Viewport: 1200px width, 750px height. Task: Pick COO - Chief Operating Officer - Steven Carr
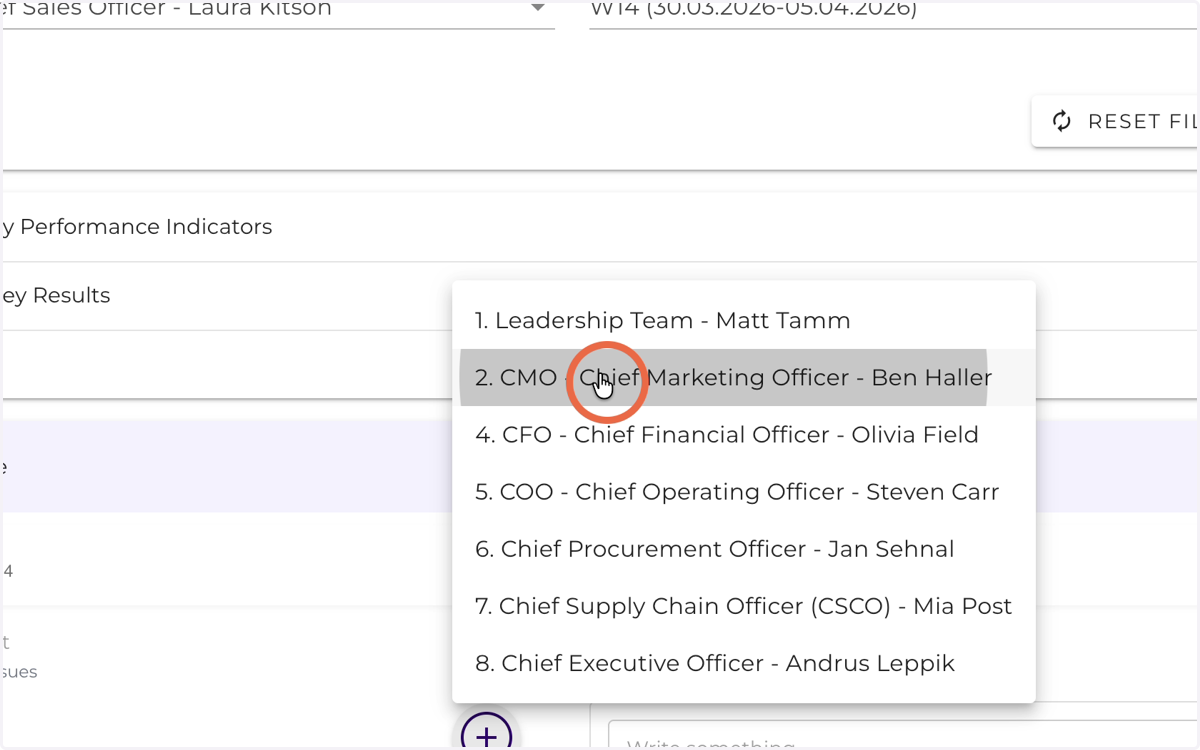click(743, 491)
